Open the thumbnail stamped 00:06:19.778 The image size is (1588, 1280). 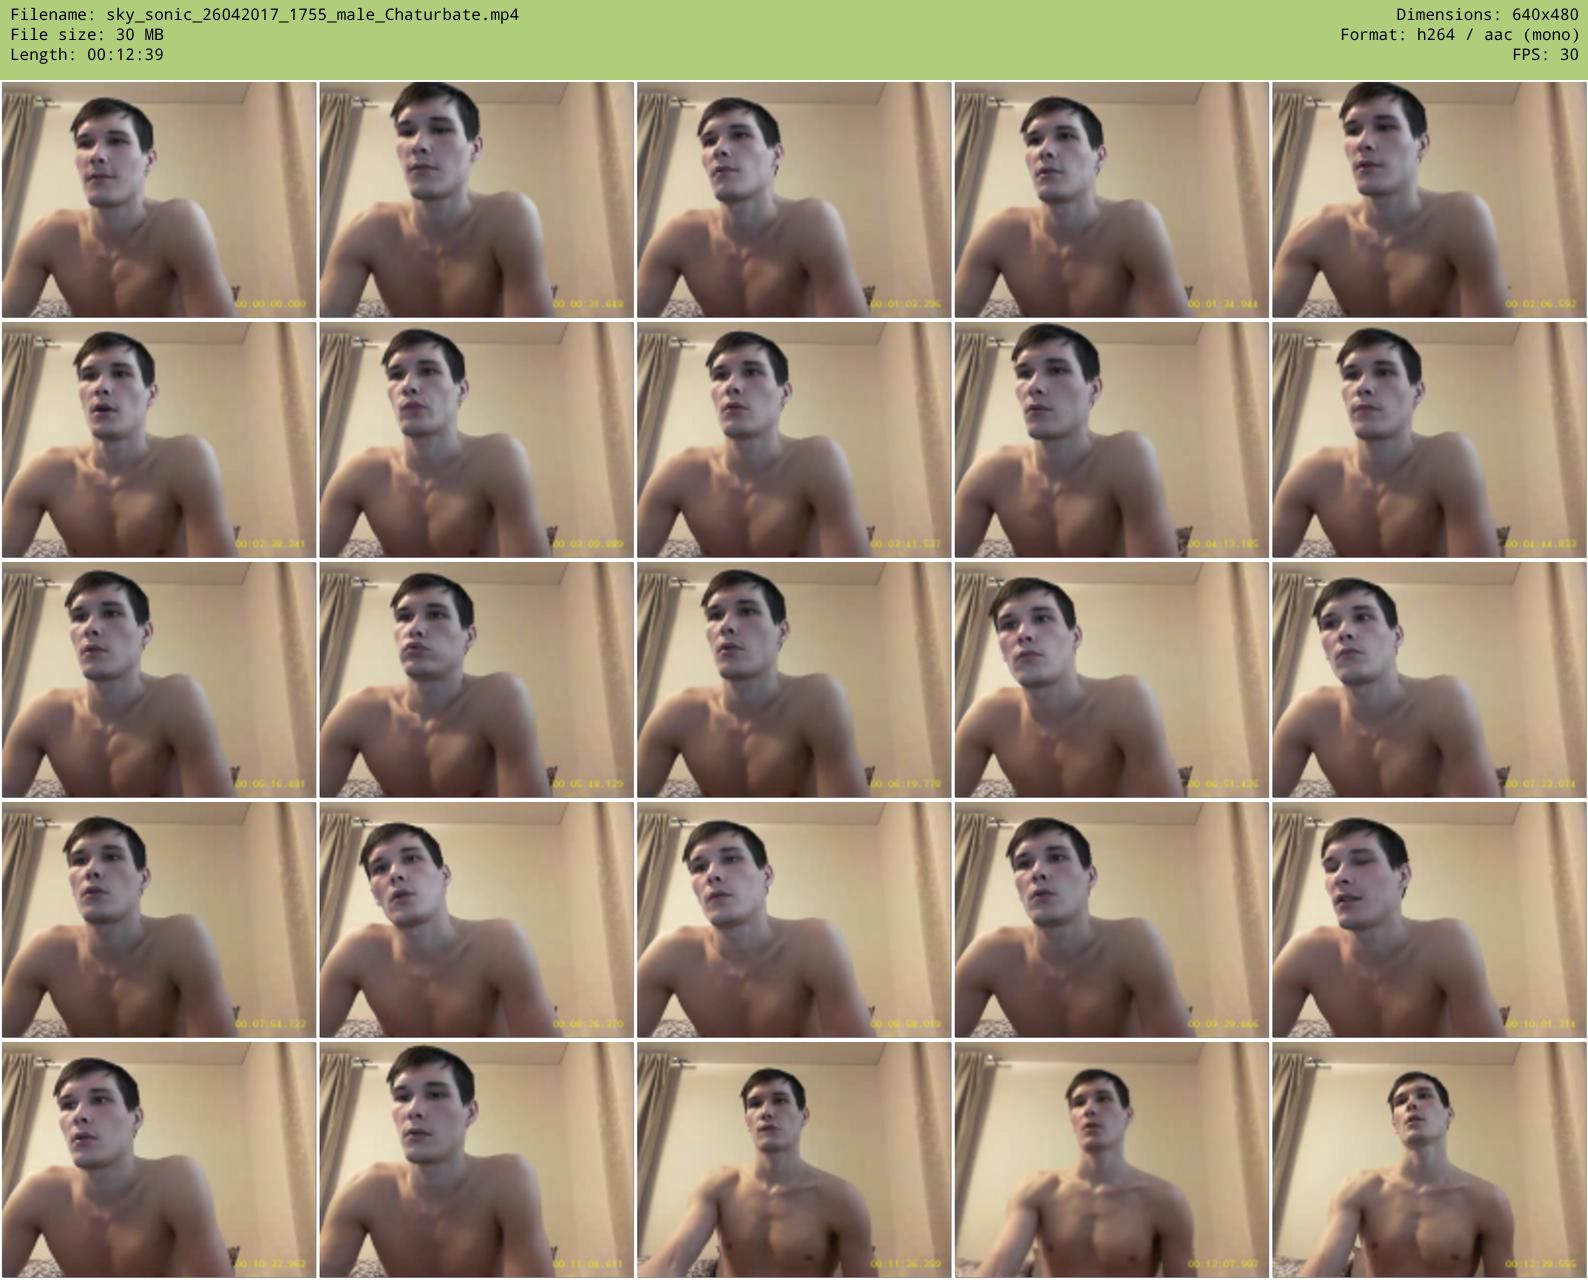pyautogui.click(x=794, y=680)
